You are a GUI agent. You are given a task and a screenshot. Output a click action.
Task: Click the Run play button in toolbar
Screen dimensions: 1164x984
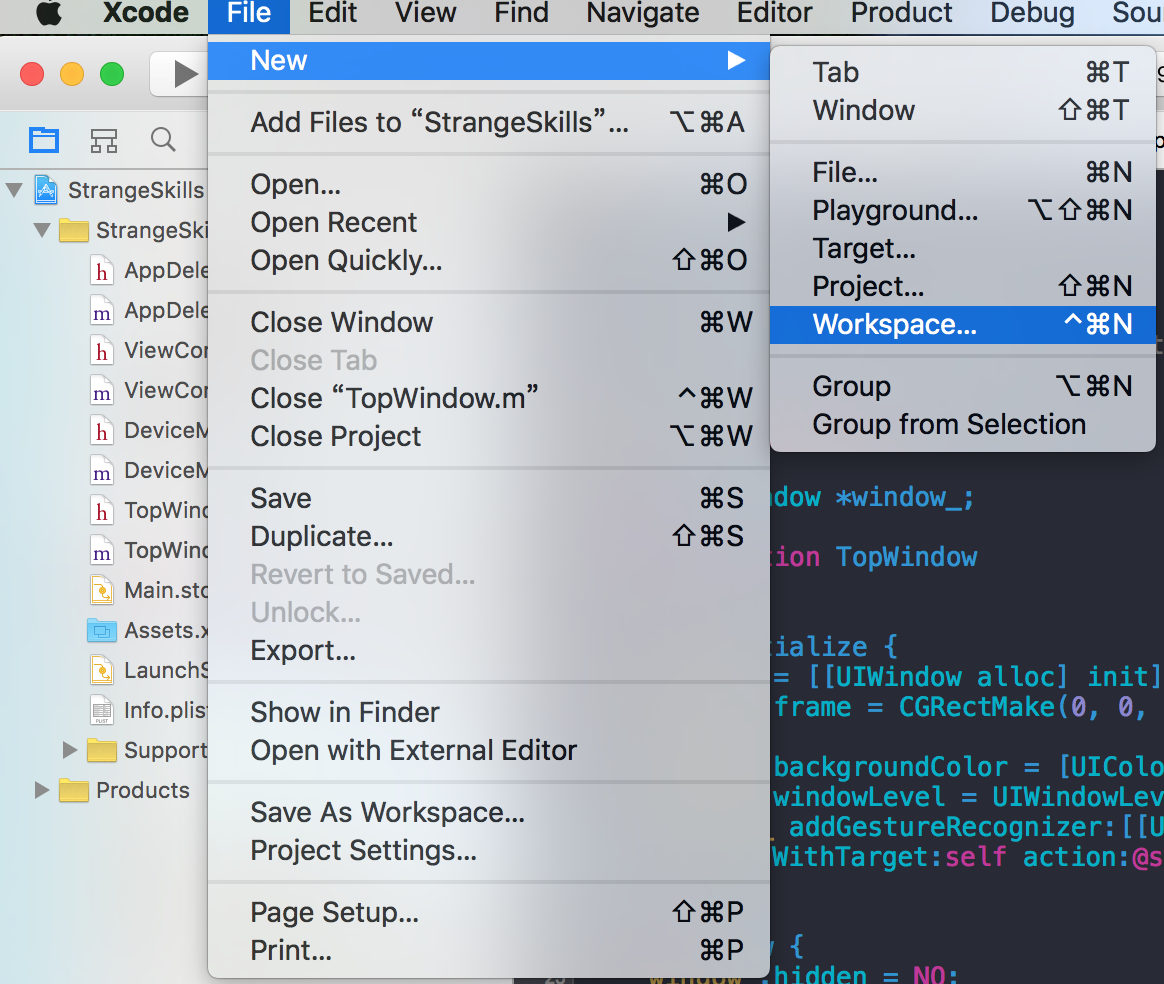[x=185, y=73]
